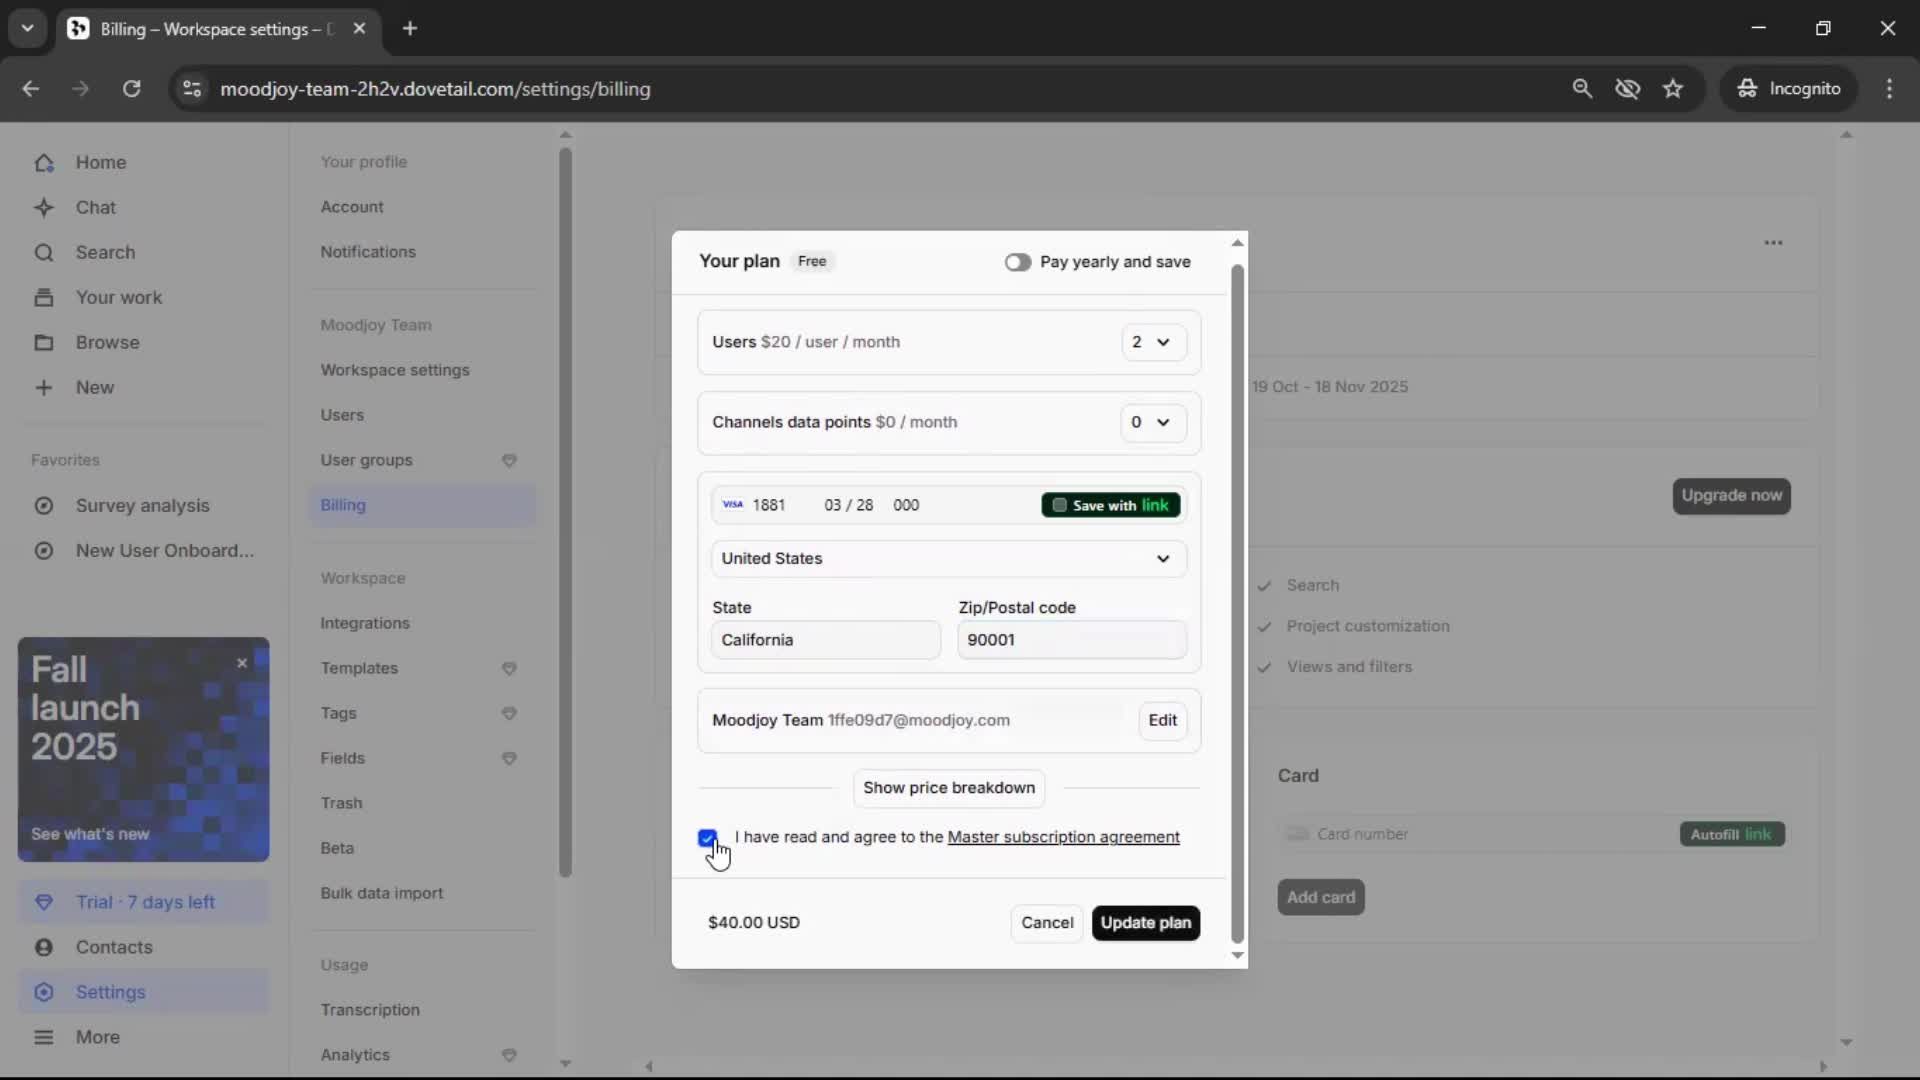Viewport: 1920px width, 1080px height.
Task: Open three-dot menu on billing page
Action: (1773, 243)
